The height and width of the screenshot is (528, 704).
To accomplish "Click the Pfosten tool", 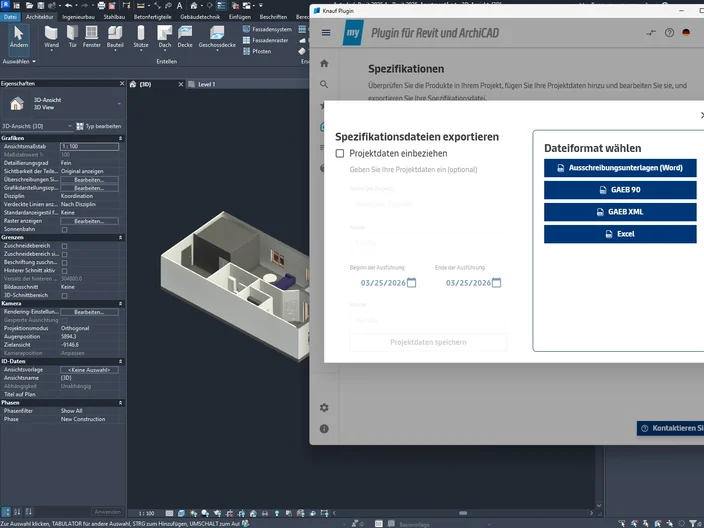I will (257, 51).
